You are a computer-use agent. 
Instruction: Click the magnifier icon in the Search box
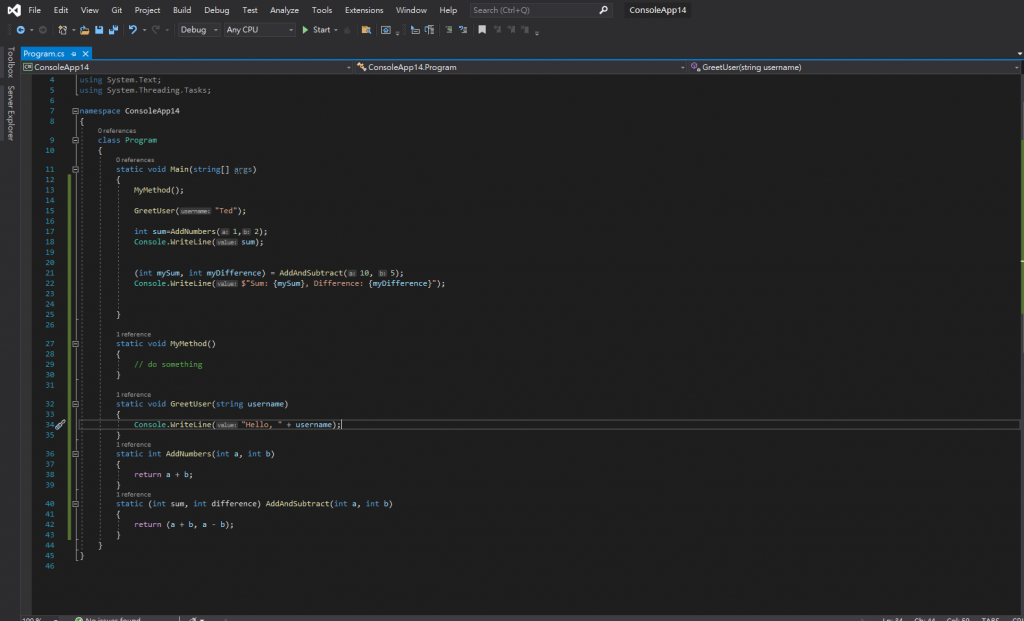(x=603, y=10)
